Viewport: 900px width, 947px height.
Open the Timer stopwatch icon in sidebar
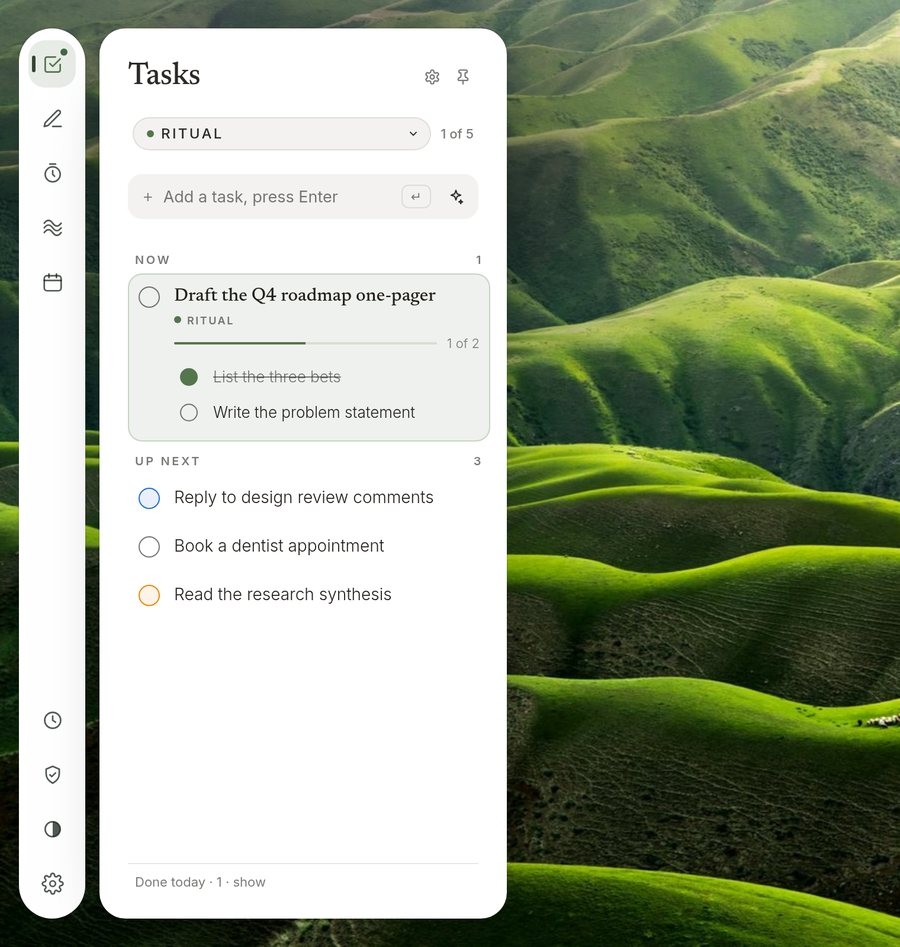tap(53, 173)
